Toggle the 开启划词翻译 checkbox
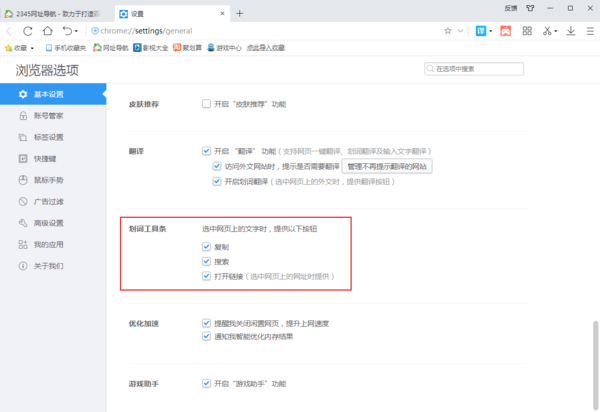Viewport: 600px width, 412px height. (216, 182)
